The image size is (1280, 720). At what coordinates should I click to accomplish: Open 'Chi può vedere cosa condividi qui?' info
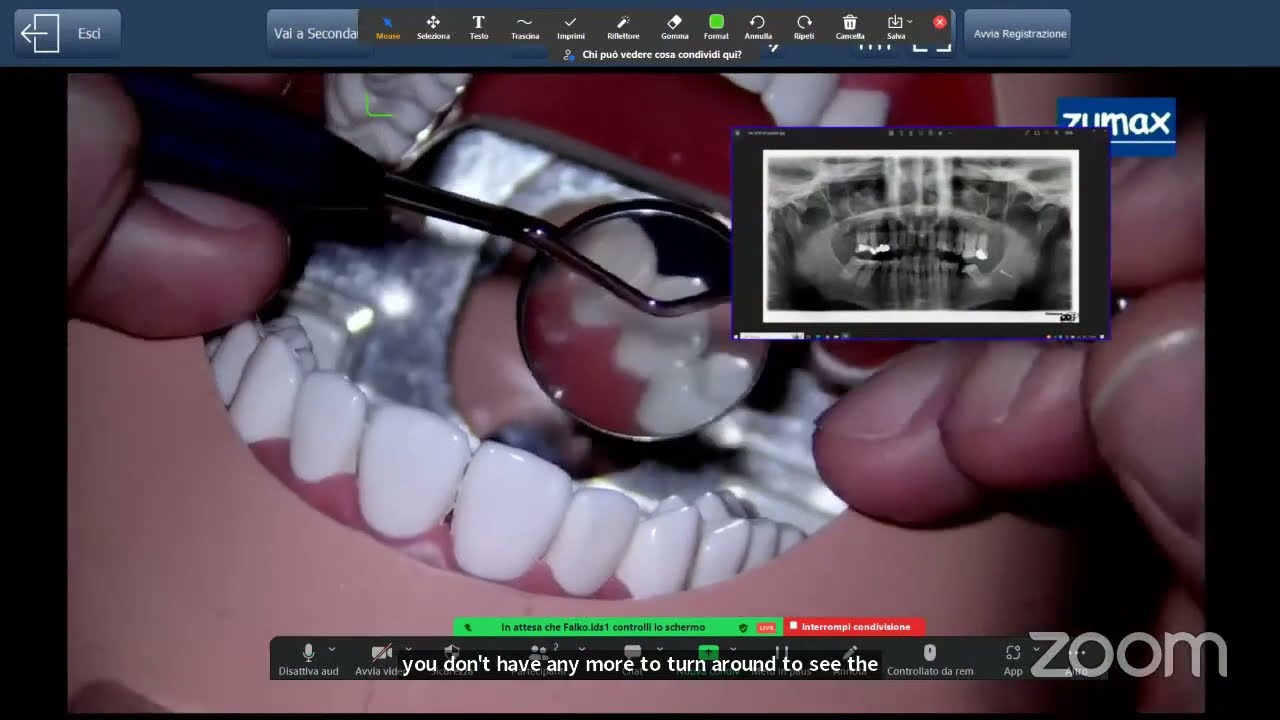653,55
